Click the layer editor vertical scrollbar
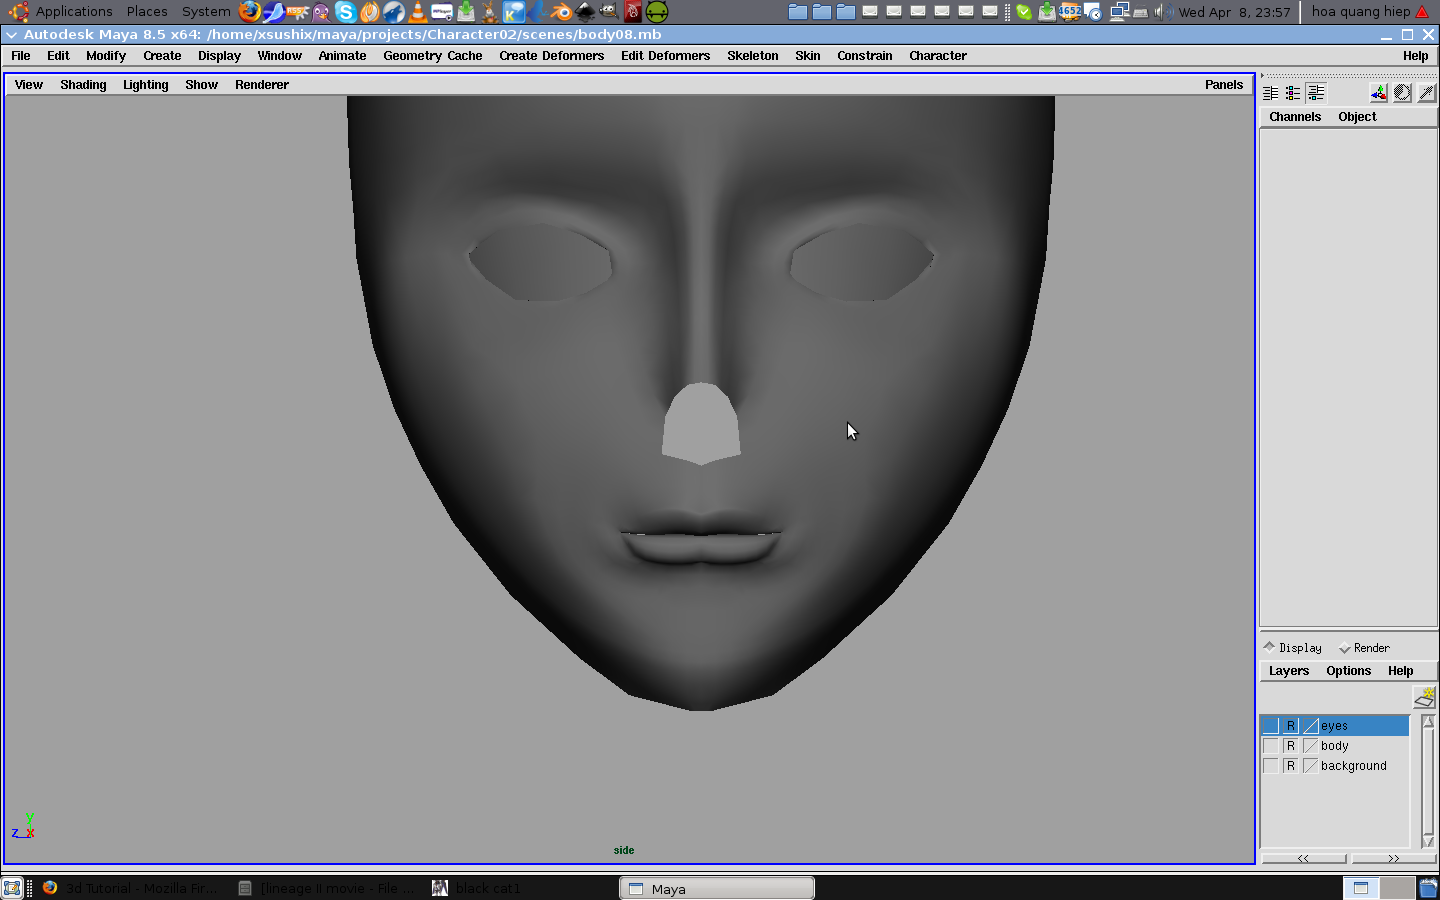1440x900 pixels. click(1428, 782)
